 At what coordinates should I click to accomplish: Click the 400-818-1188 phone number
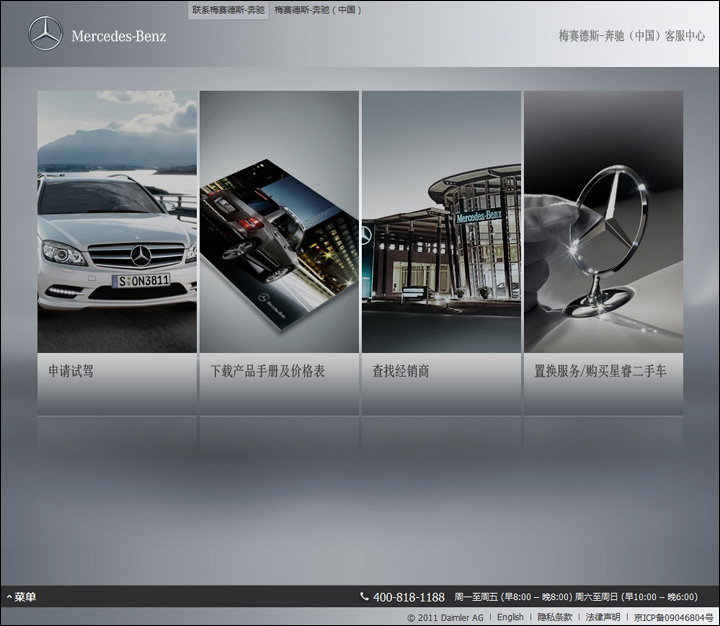tap(409, 597)
